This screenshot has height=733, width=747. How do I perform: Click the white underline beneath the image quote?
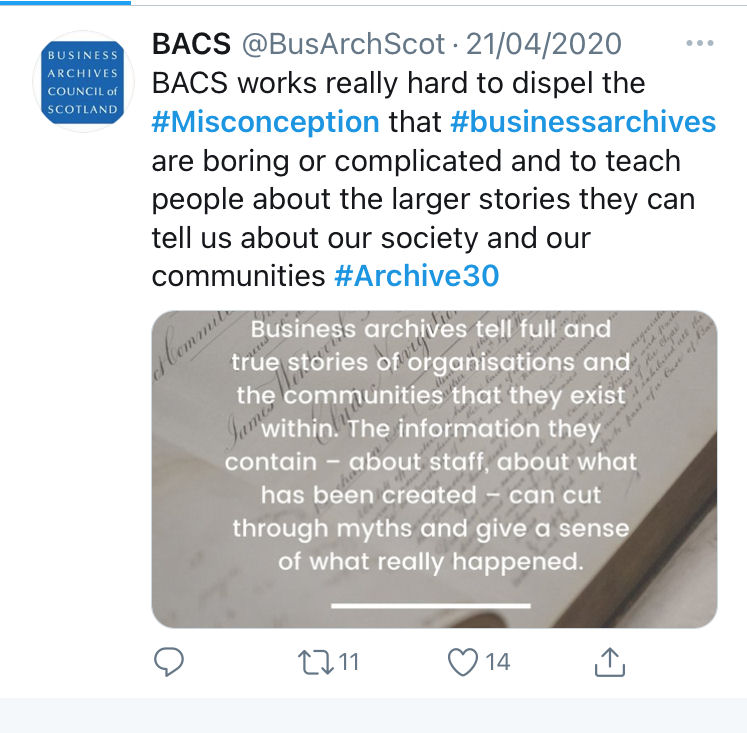click(431, 606)
